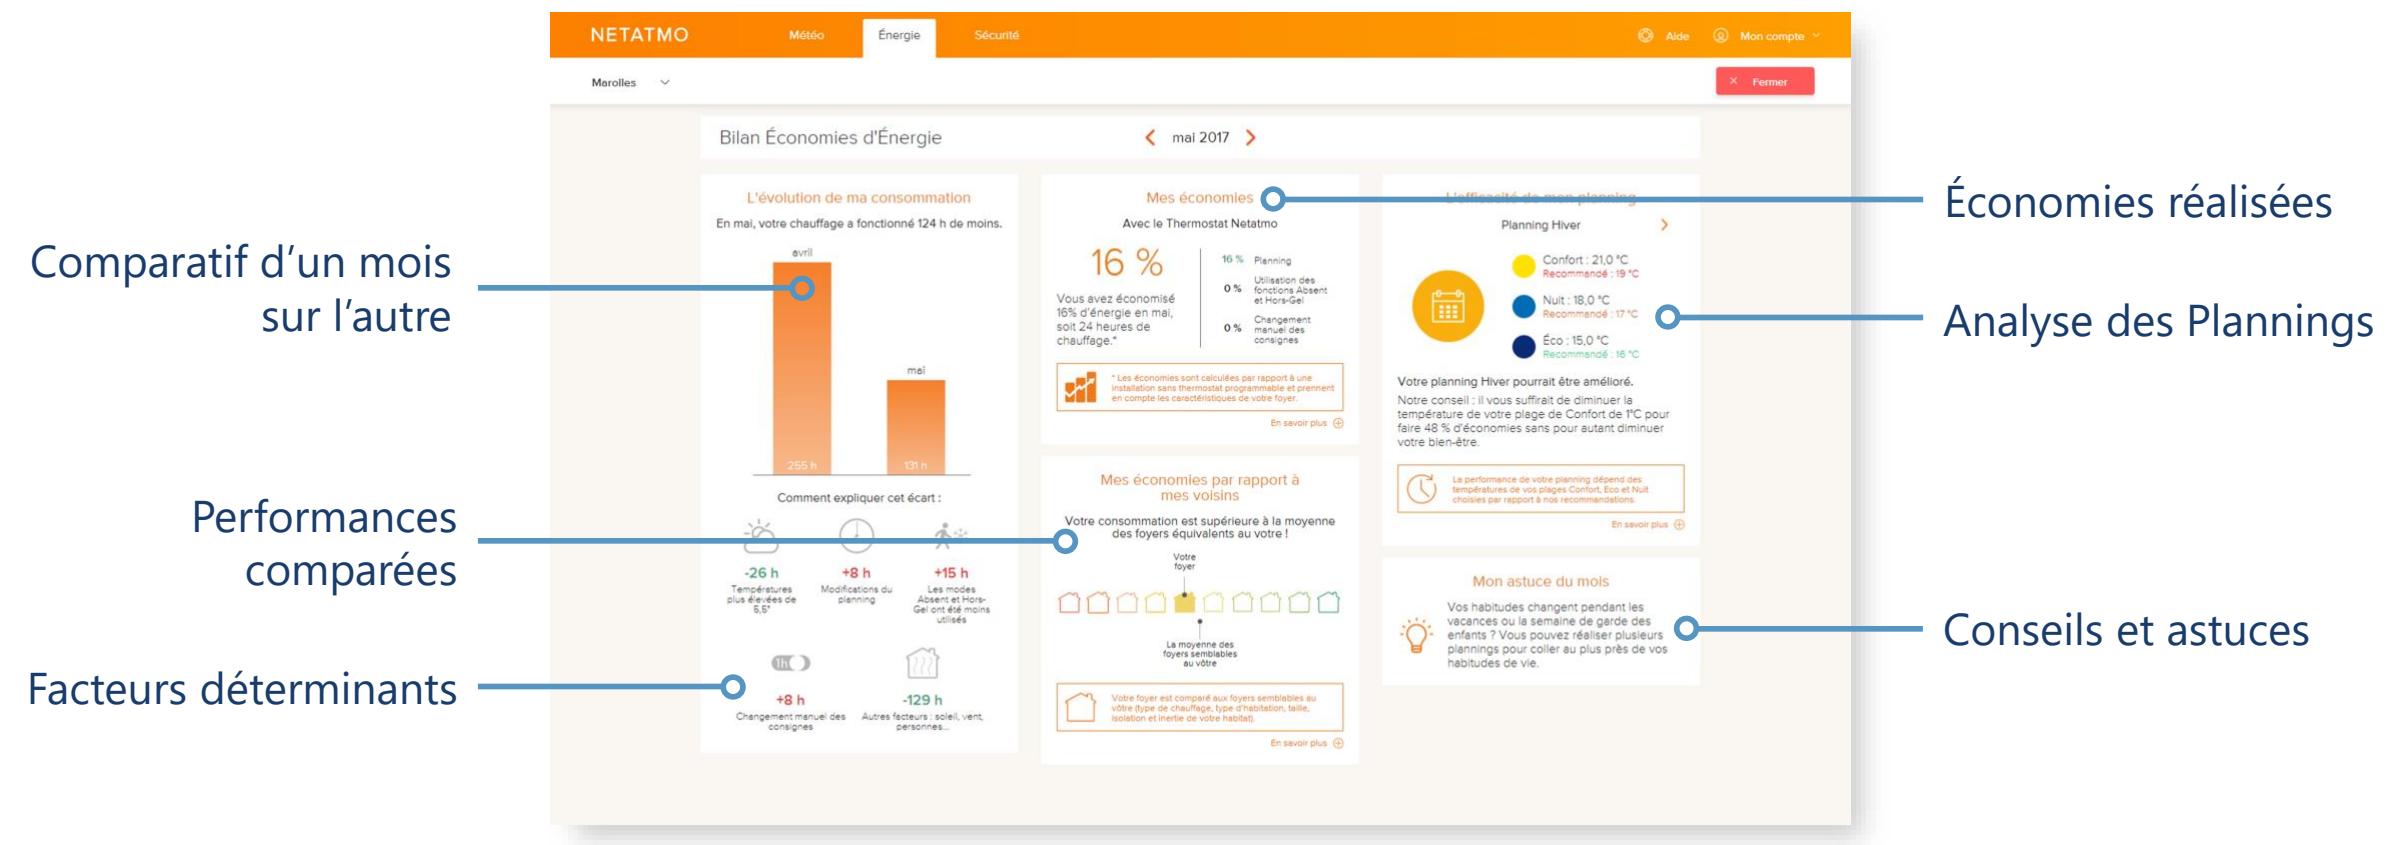This screenshot has width=2387, height=845.
Task: Click the dark blue Éco color dot
Action: click(1523, 347)
